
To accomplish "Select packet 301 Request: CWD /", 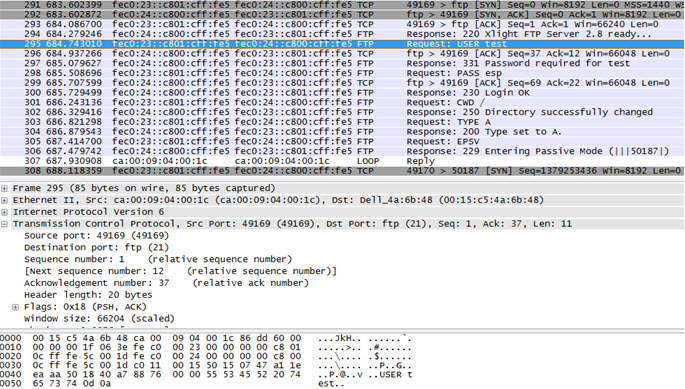I will coord(342,102).
